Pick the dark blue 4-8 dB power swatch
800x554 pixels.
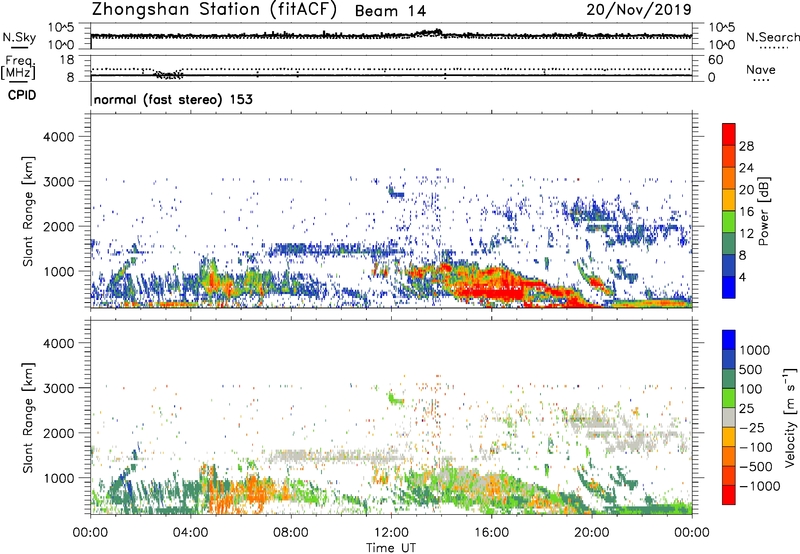[729, 266]
